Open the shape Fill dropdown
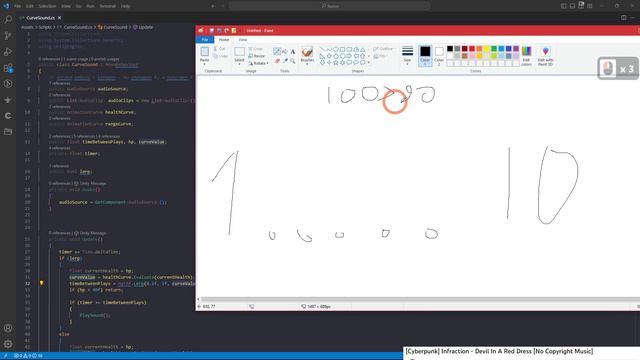This screenshot has width=640, height=360. pyautogui.click(x=380, y=56)
